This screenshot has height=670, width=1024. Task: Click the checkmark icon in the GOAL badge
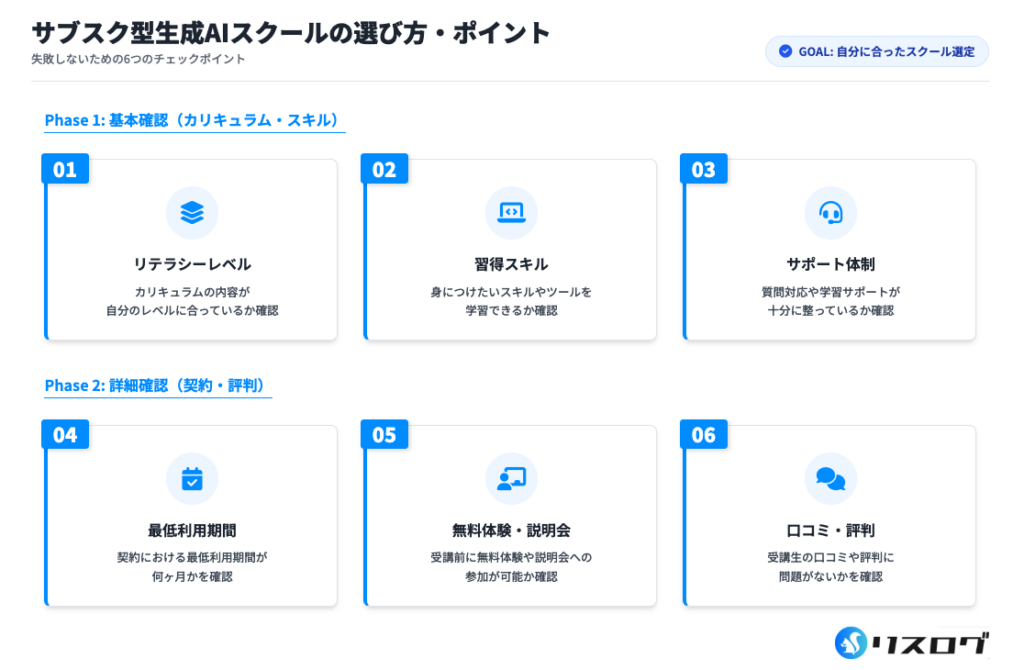784,52
